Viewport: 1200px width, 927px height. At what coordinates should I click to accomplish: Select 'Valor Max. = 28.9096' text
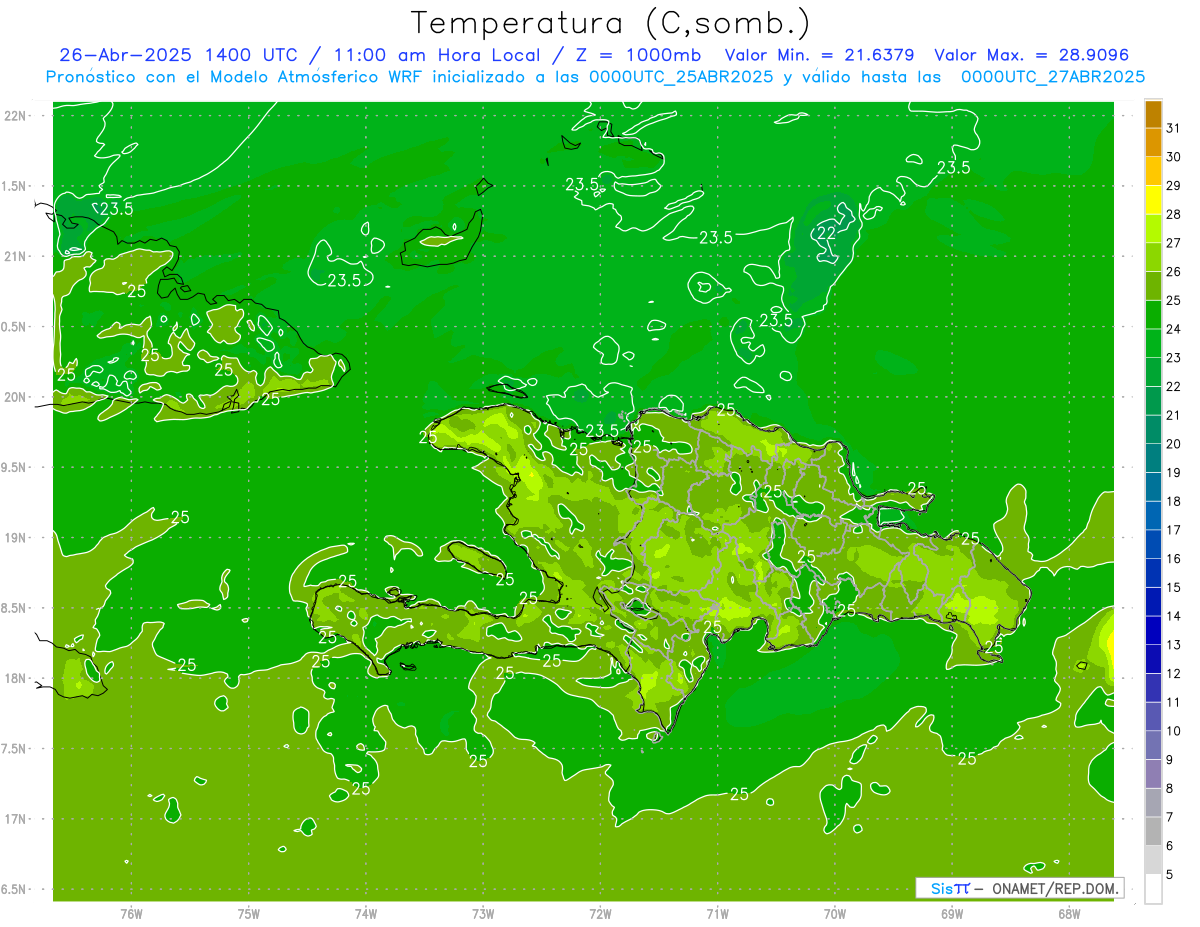[1031, 55]
